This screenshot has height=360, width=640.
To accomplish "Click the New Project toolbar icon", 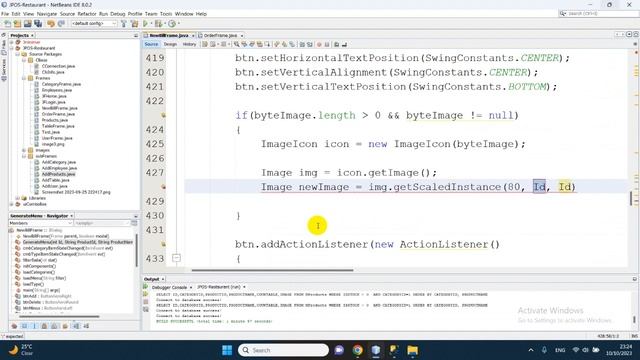I will coord(17,24).
